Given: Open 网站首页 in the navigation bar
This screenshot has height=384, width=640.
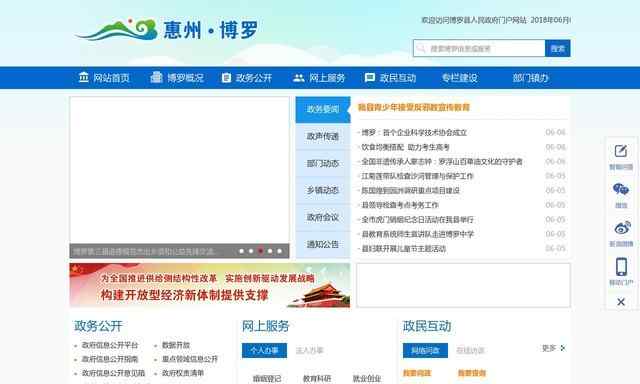Looking at the screenshot, I should (x=104, y=78).
